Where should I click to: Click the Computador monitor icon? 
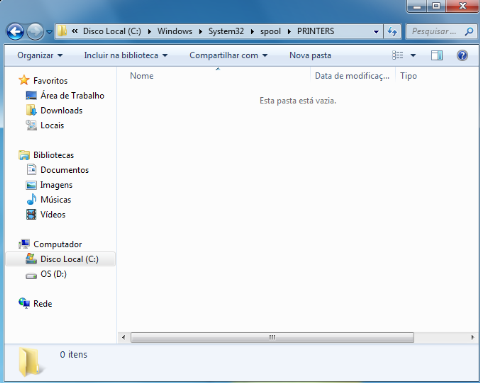pos(24,244)
